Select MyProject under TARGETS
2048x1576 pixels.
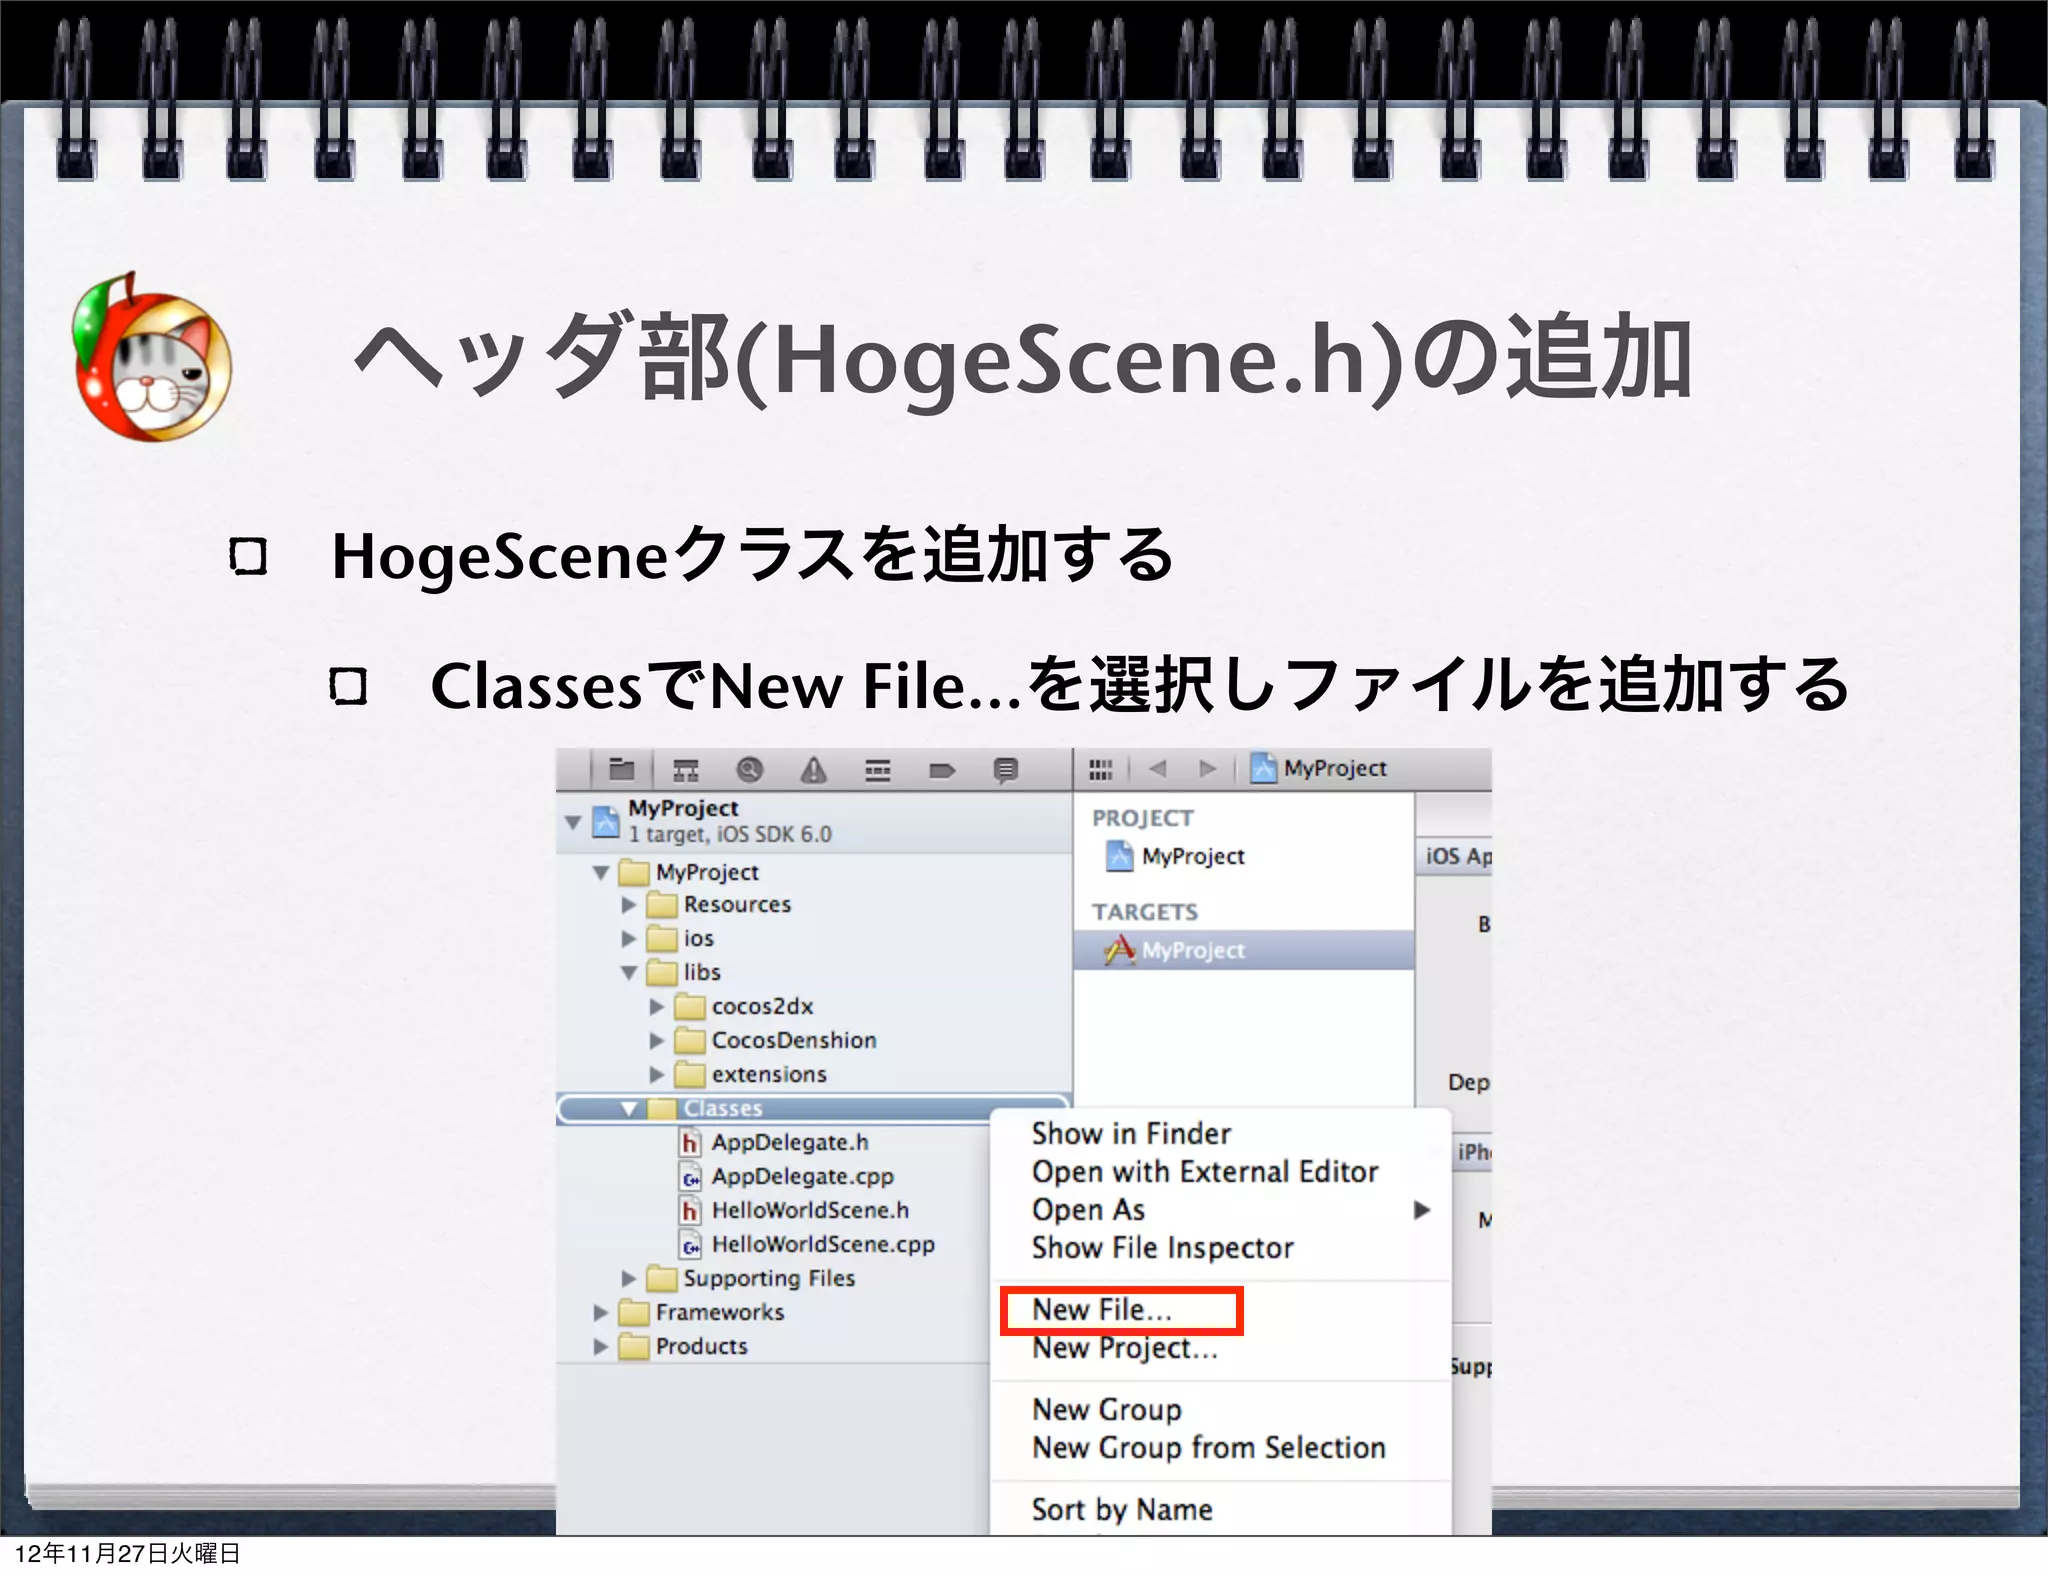click(x=1244, y=950)
